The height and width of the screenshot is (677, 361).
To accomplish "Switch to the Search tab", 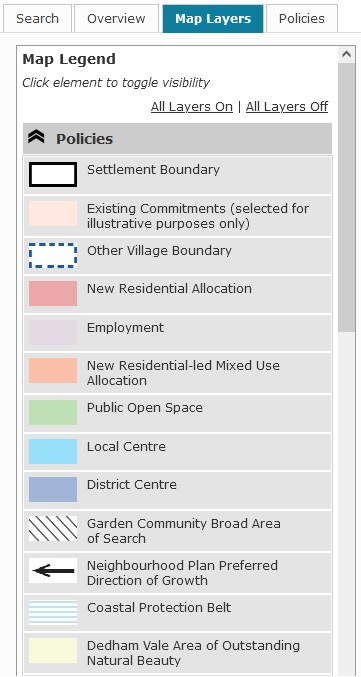I will point(37,19).
